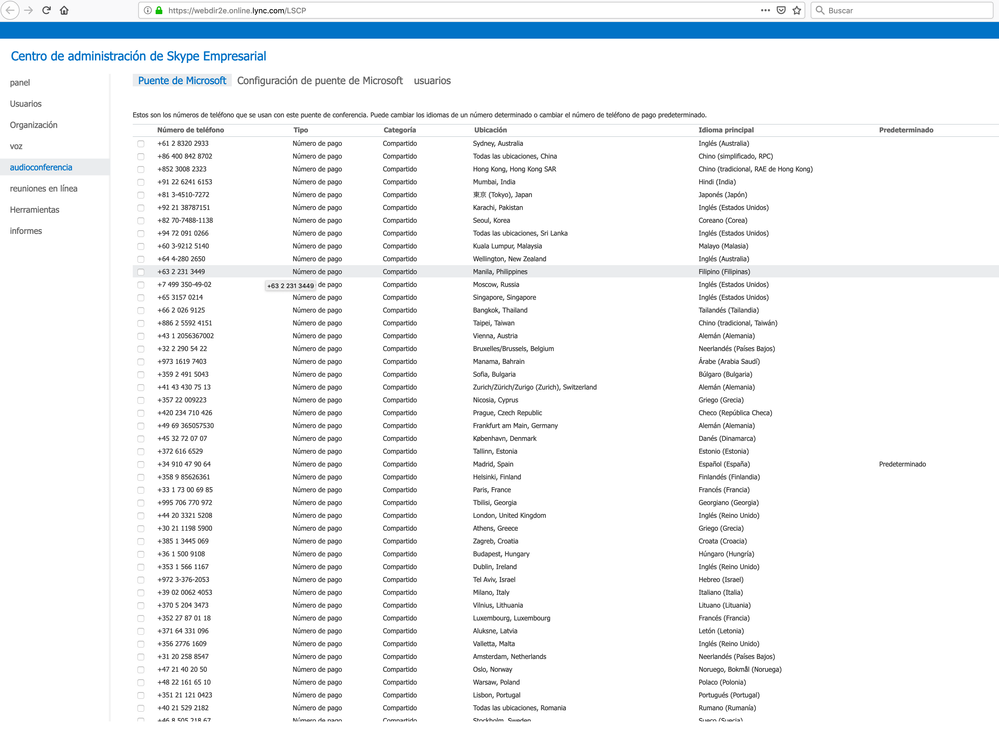Check the box for Singapore row

(141, 298)
